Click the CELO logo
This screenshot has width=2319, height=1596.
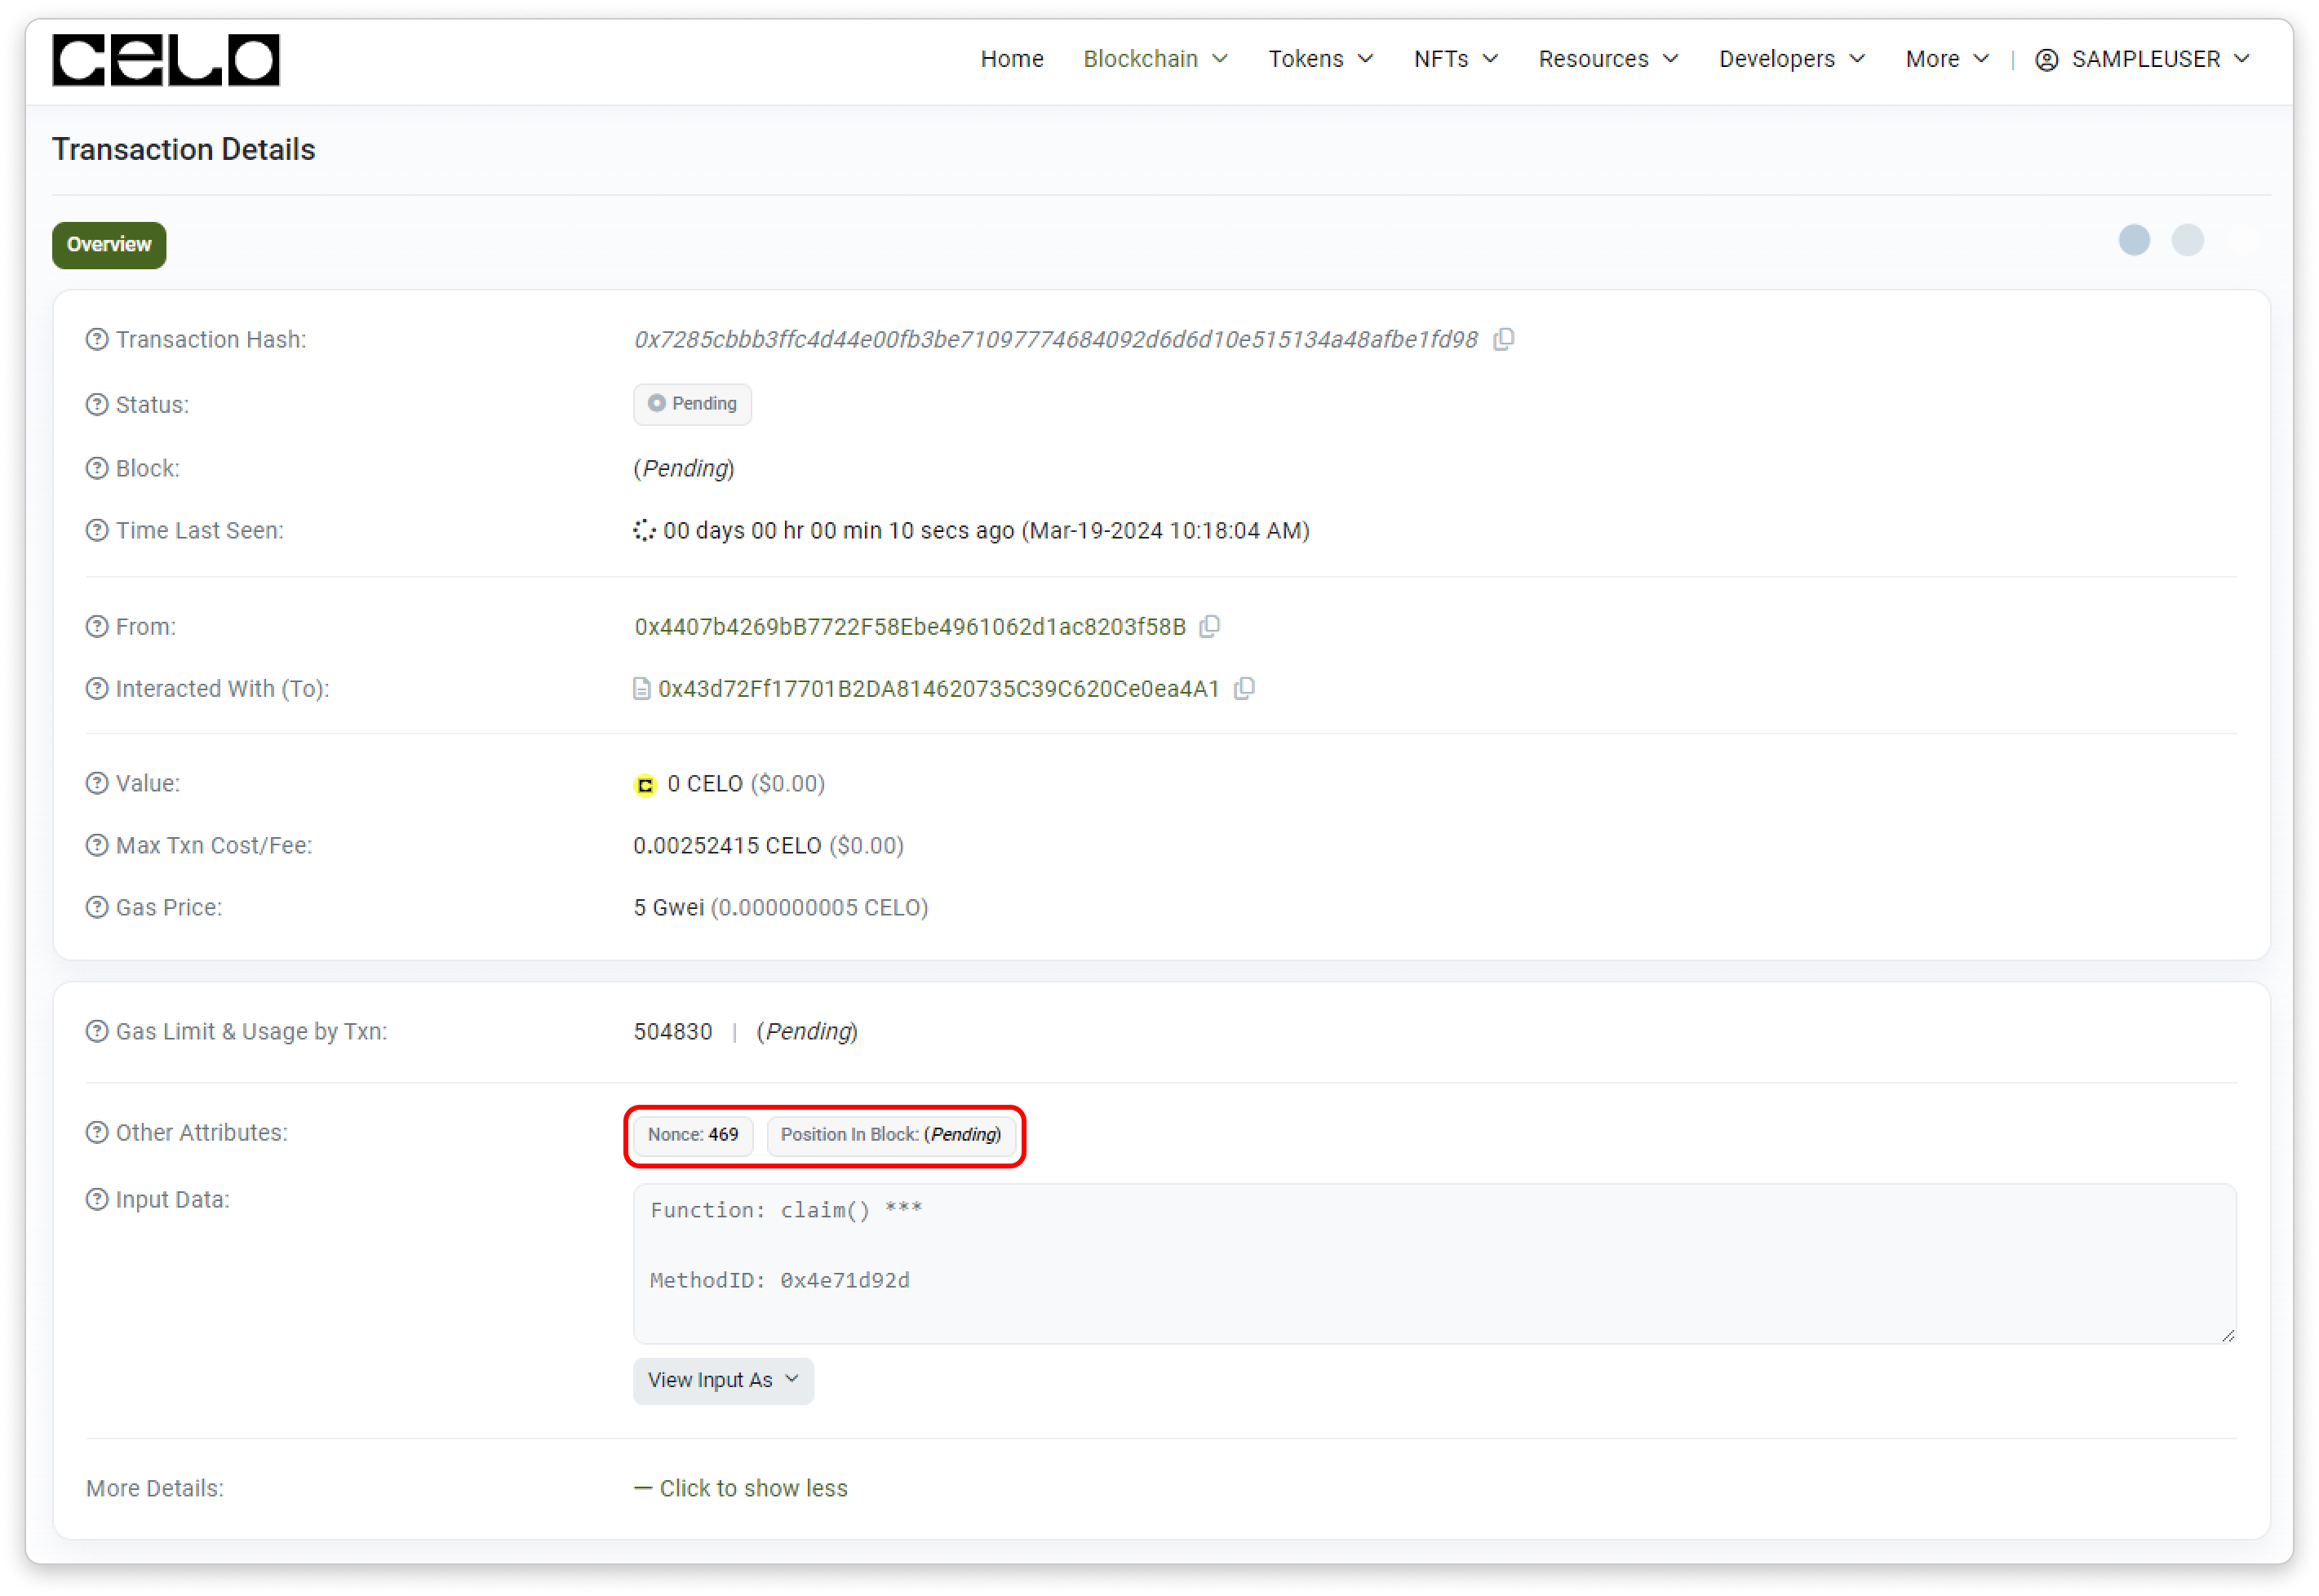click(166, 59)
